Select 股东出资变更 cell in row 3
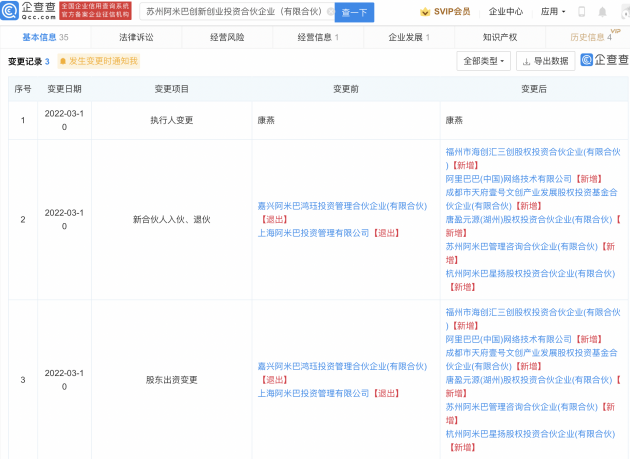The width and height of the screenshot is (630, 459). click(x=172, y=380)
